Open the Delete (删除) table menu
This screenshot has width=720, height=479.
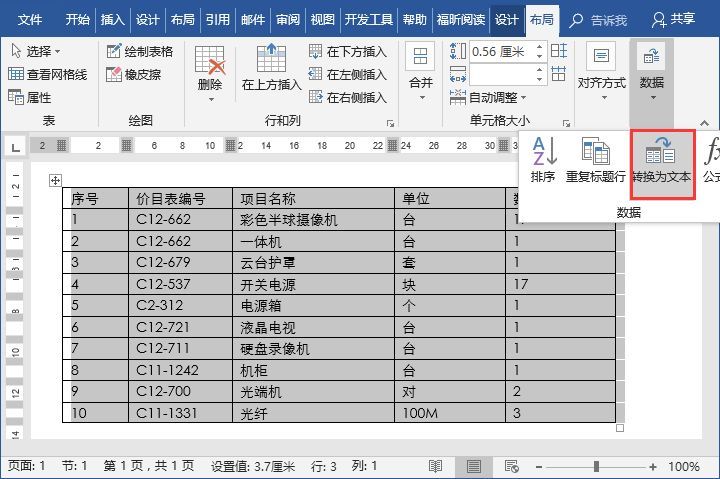(x=210, y=73)
